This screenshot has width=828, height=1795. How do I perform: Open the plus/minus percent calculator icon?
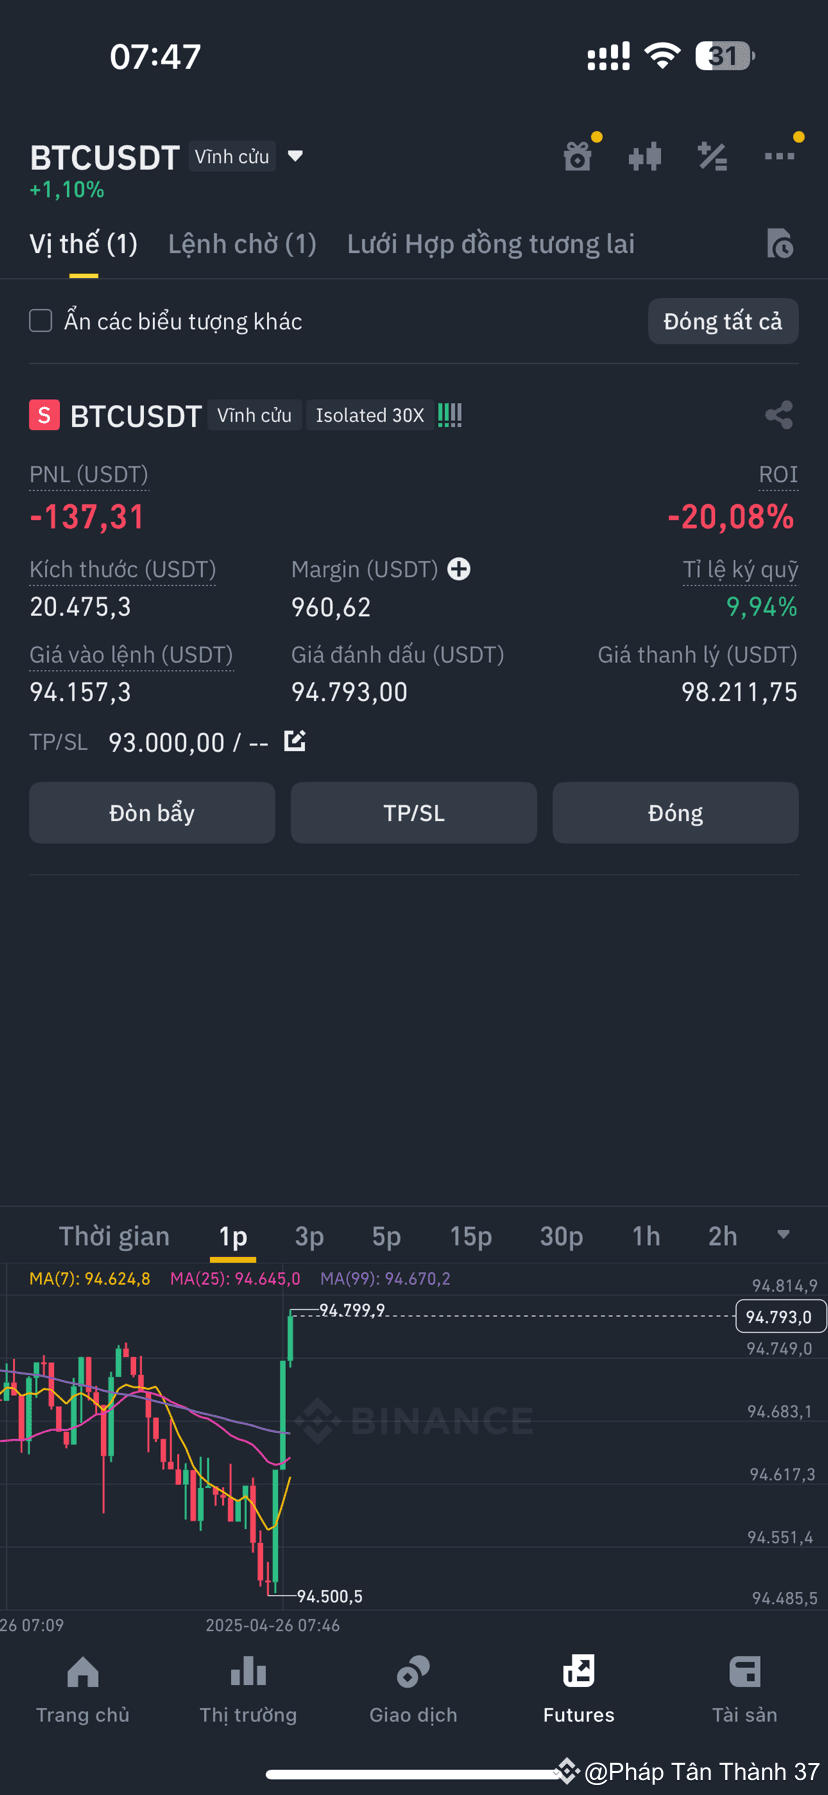click(712, 156)
